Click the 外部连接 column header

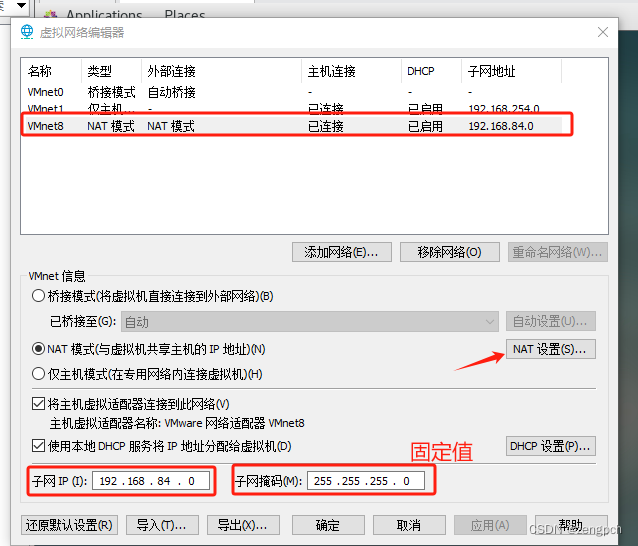point(221,71)
